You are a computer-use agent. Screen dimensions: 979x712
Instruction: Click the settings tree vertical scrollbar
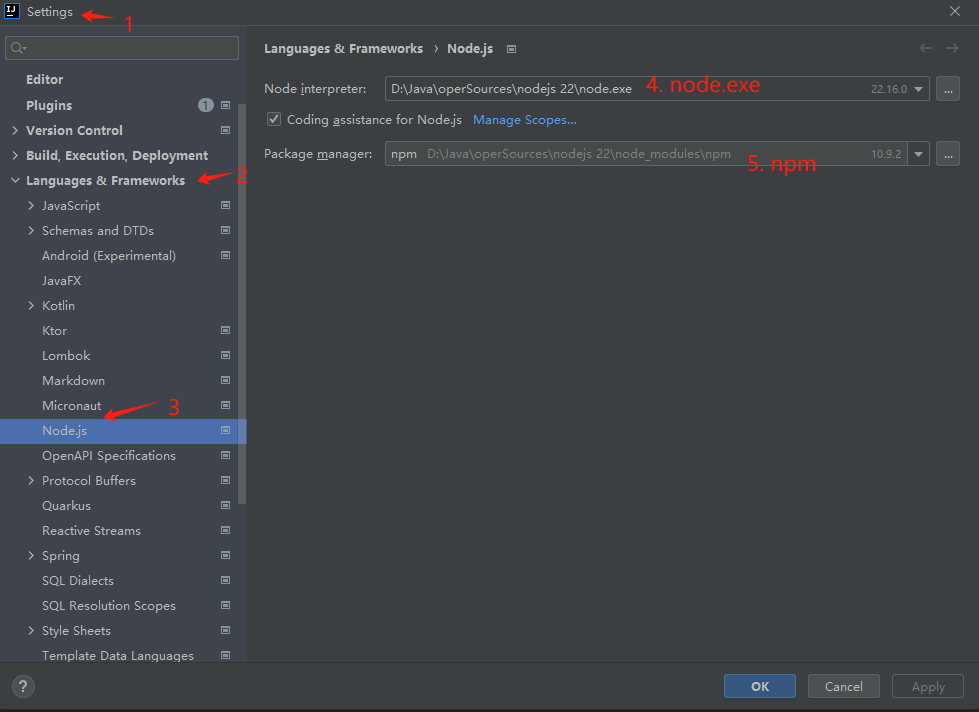click(242, 303)
